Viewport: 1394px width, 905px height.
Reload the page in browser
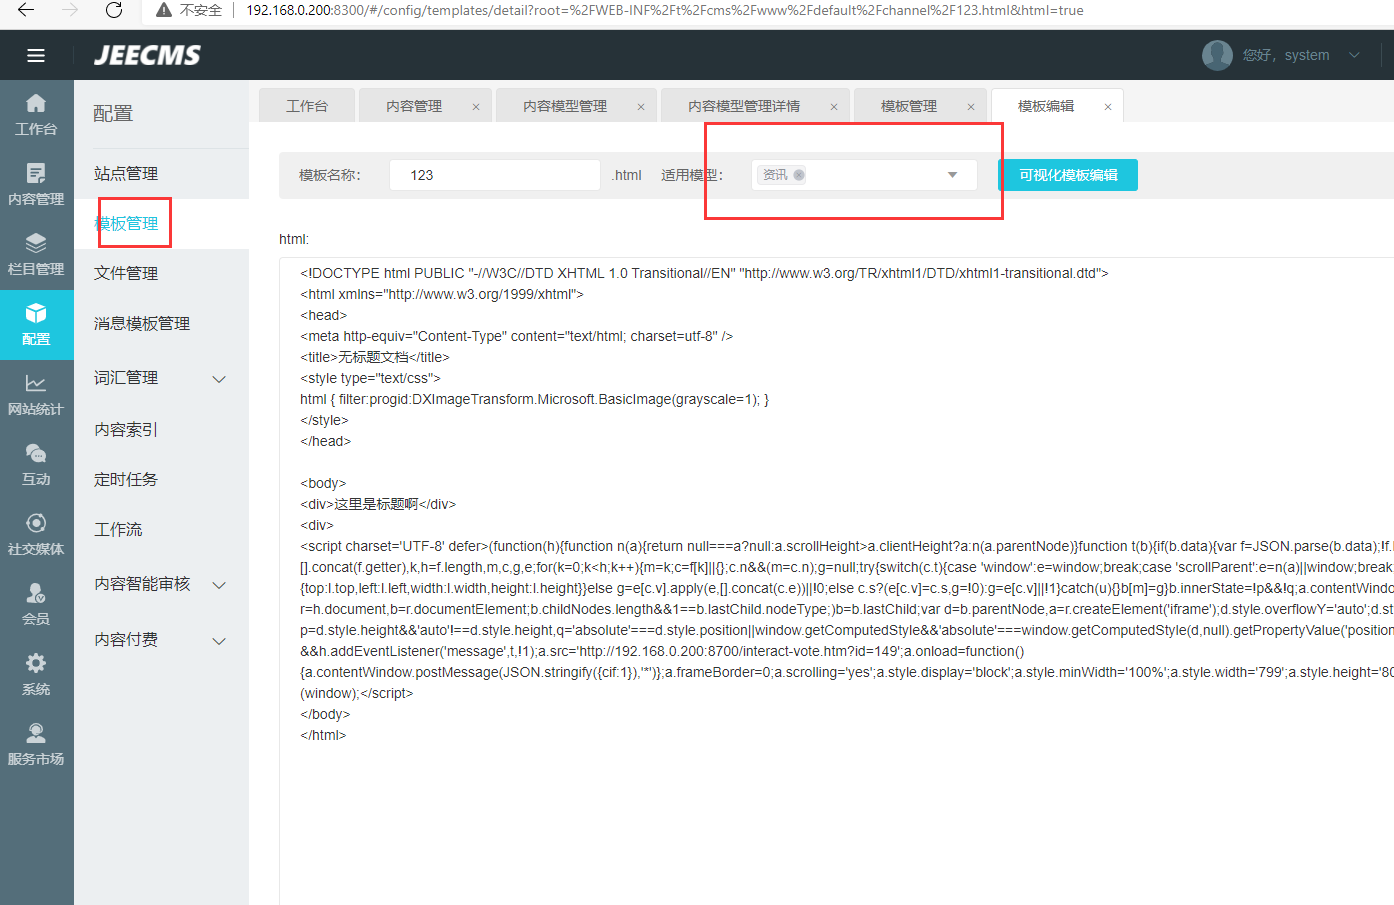114,10
